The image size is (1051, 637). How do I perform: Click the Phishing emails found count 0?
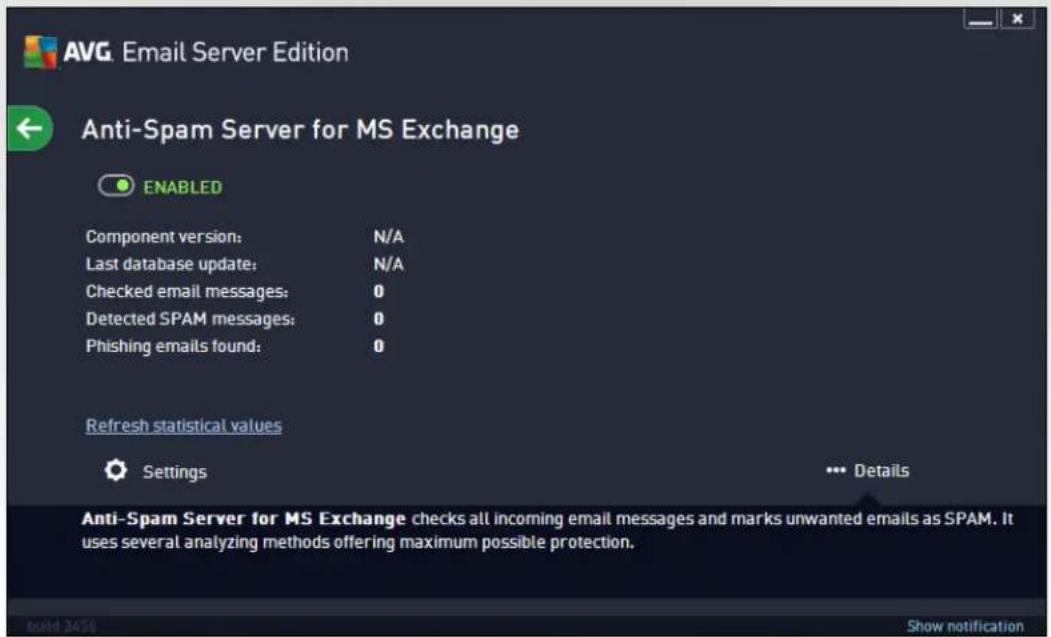pos(379,347)
